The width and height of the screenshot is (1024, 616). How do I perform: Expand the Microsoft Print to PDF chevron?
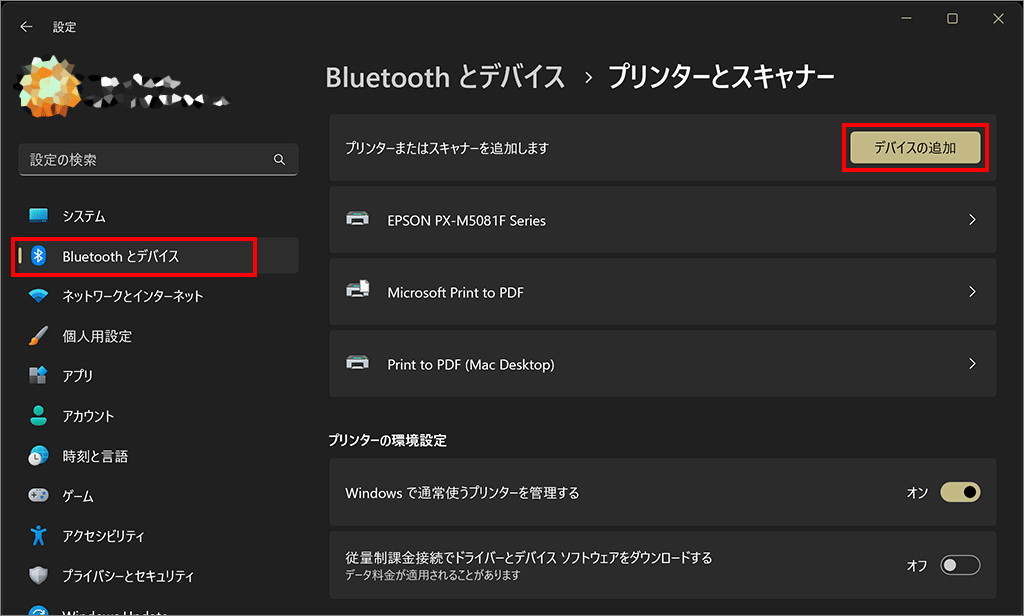[972, 291]
